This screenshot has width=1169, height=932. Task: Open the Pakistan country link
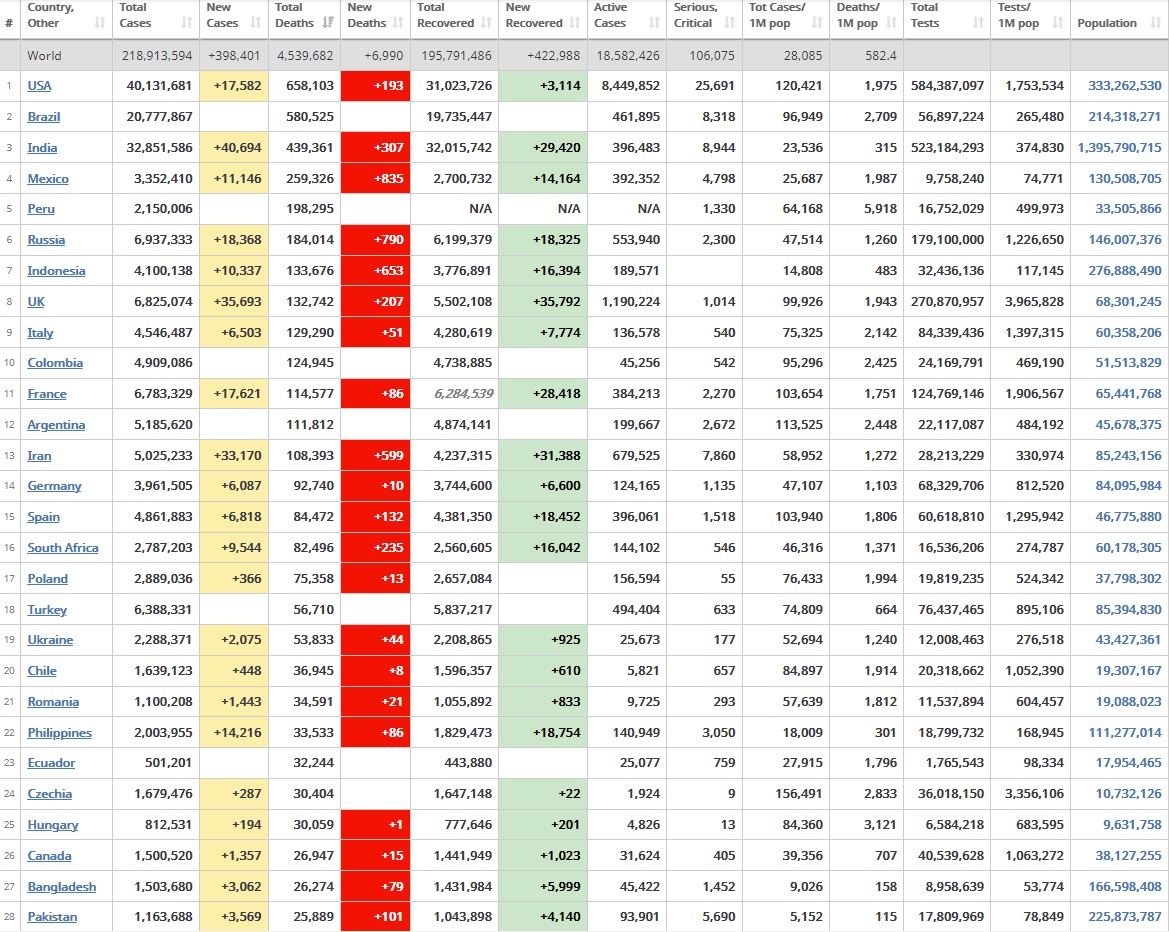tap(52, 917)
